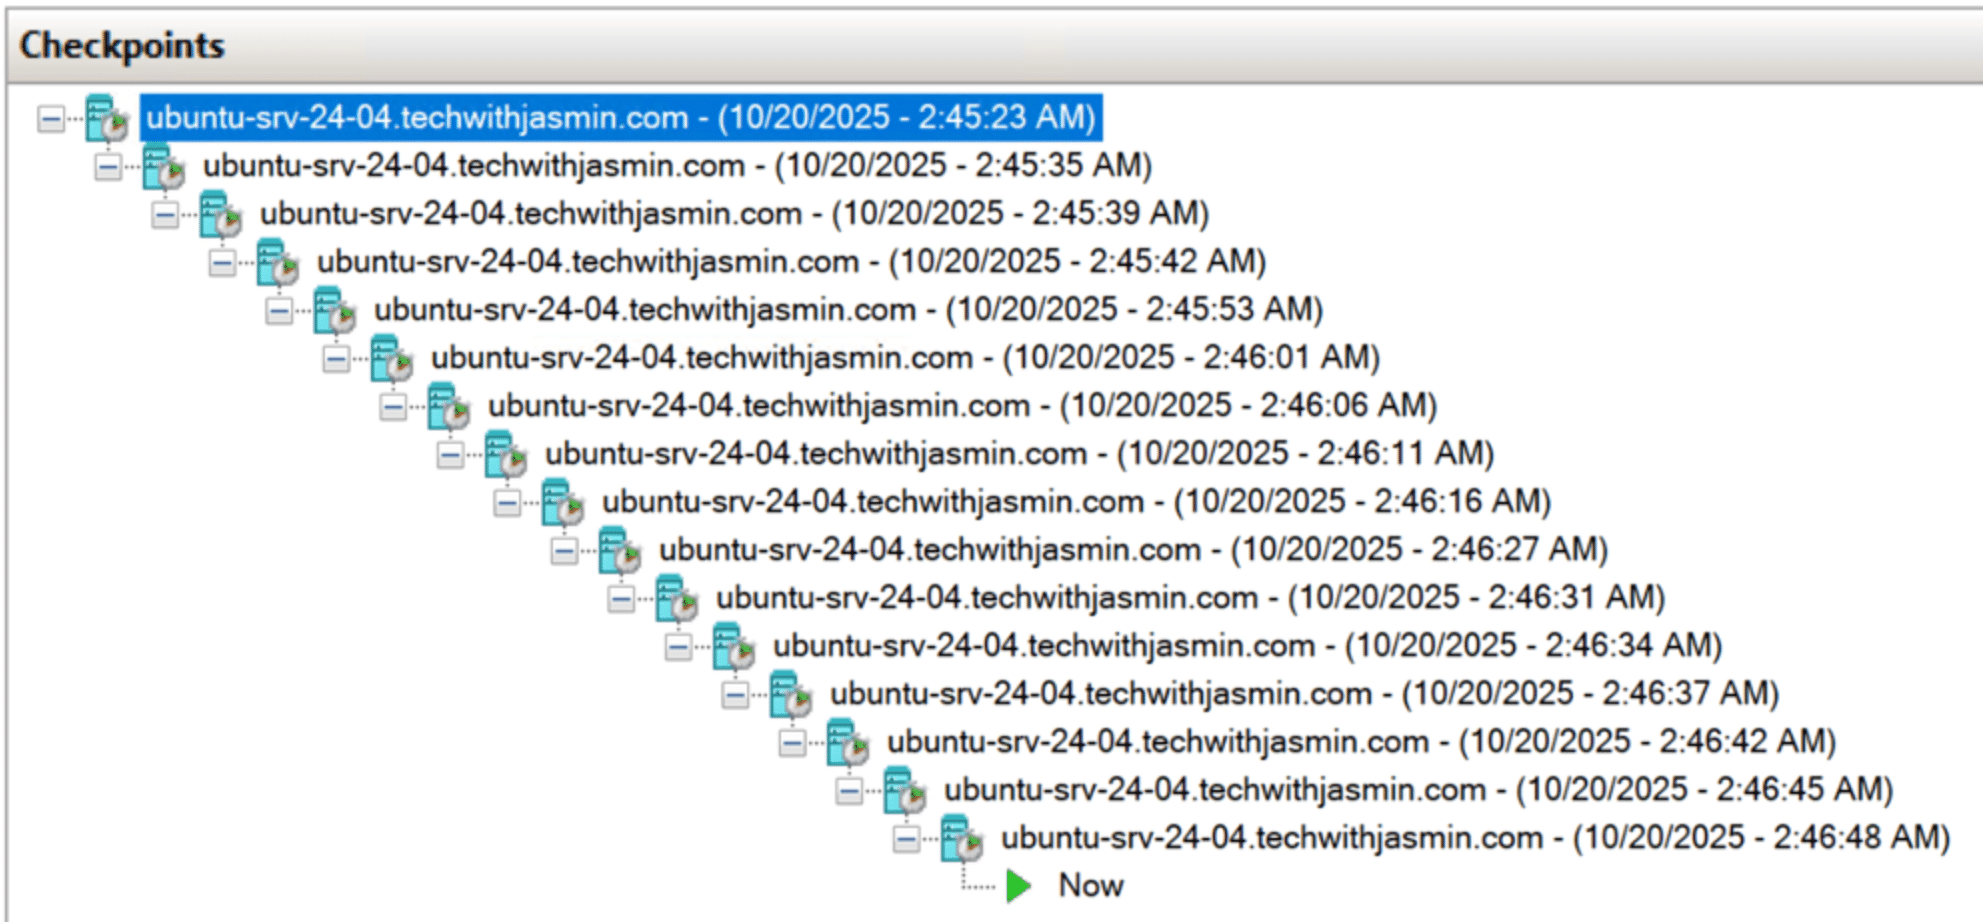Viewport: 1983px width, 922px height.
Task: Select the checkpoint from 2:46:34 AM
Action: pos(1247,646)
